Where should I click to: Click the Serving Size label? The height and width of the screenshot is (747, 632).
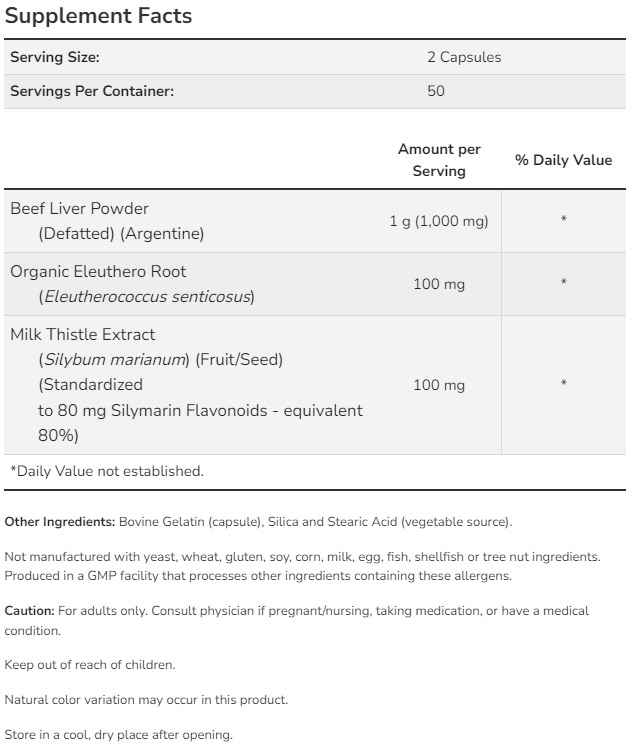pos(55,57)
